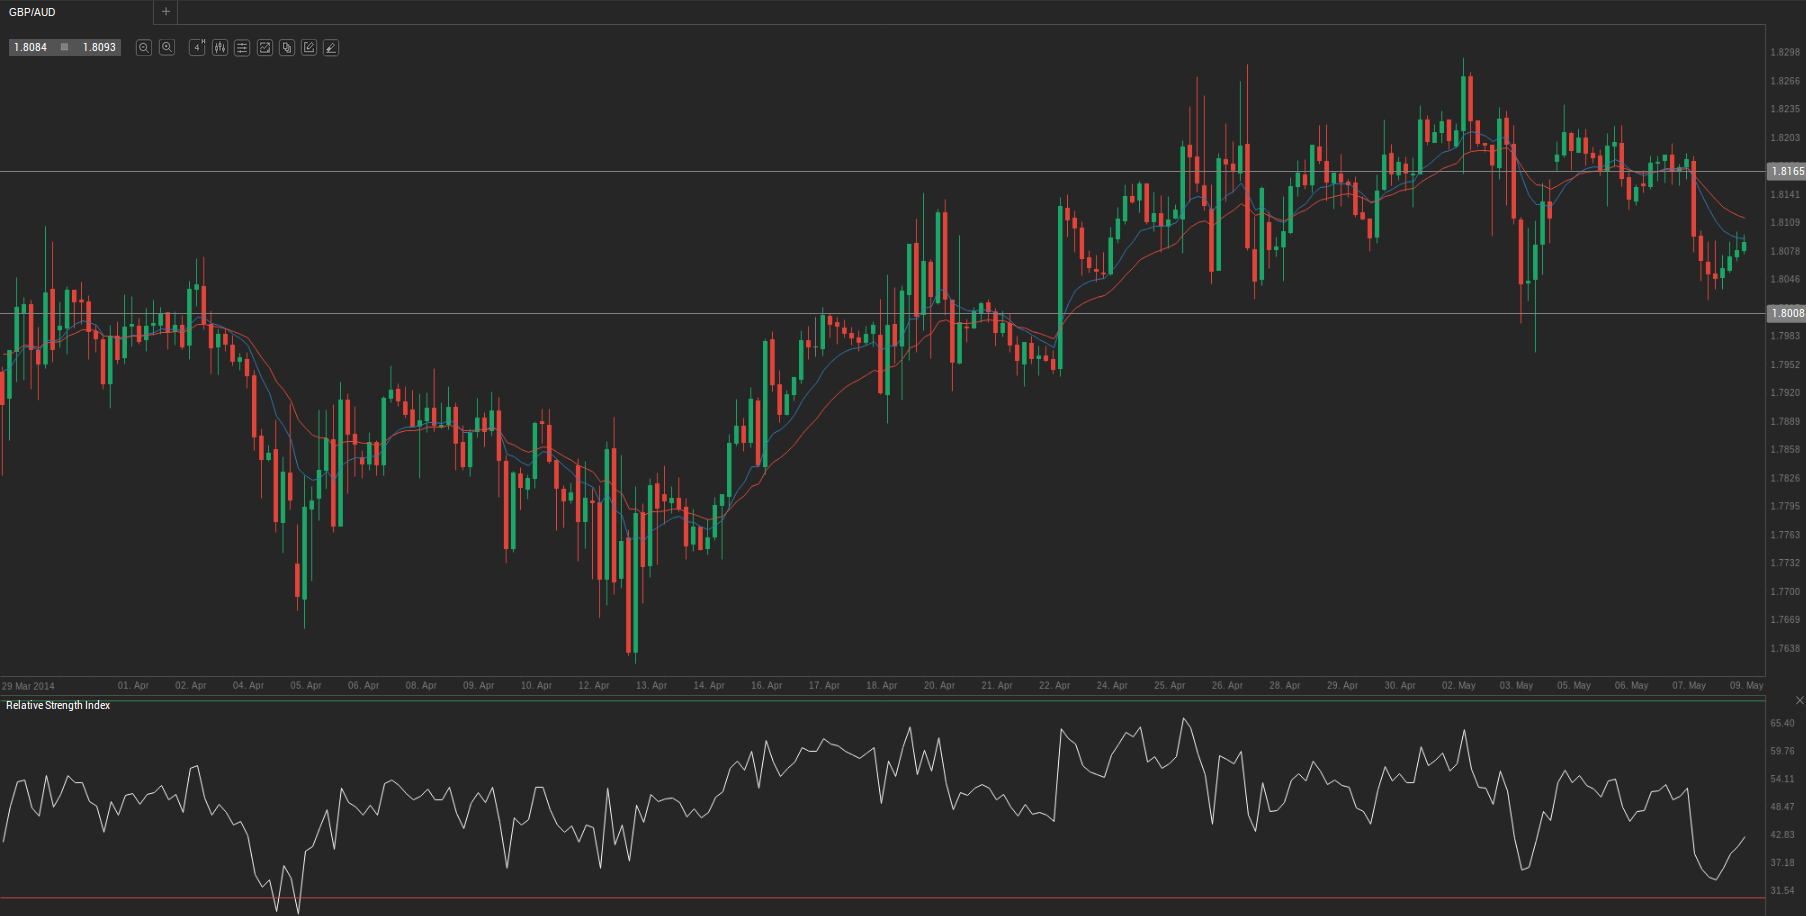Screen dimensions: 1806x916
Task: Click the square between bid and ask prices
Action: click(65, 47)
